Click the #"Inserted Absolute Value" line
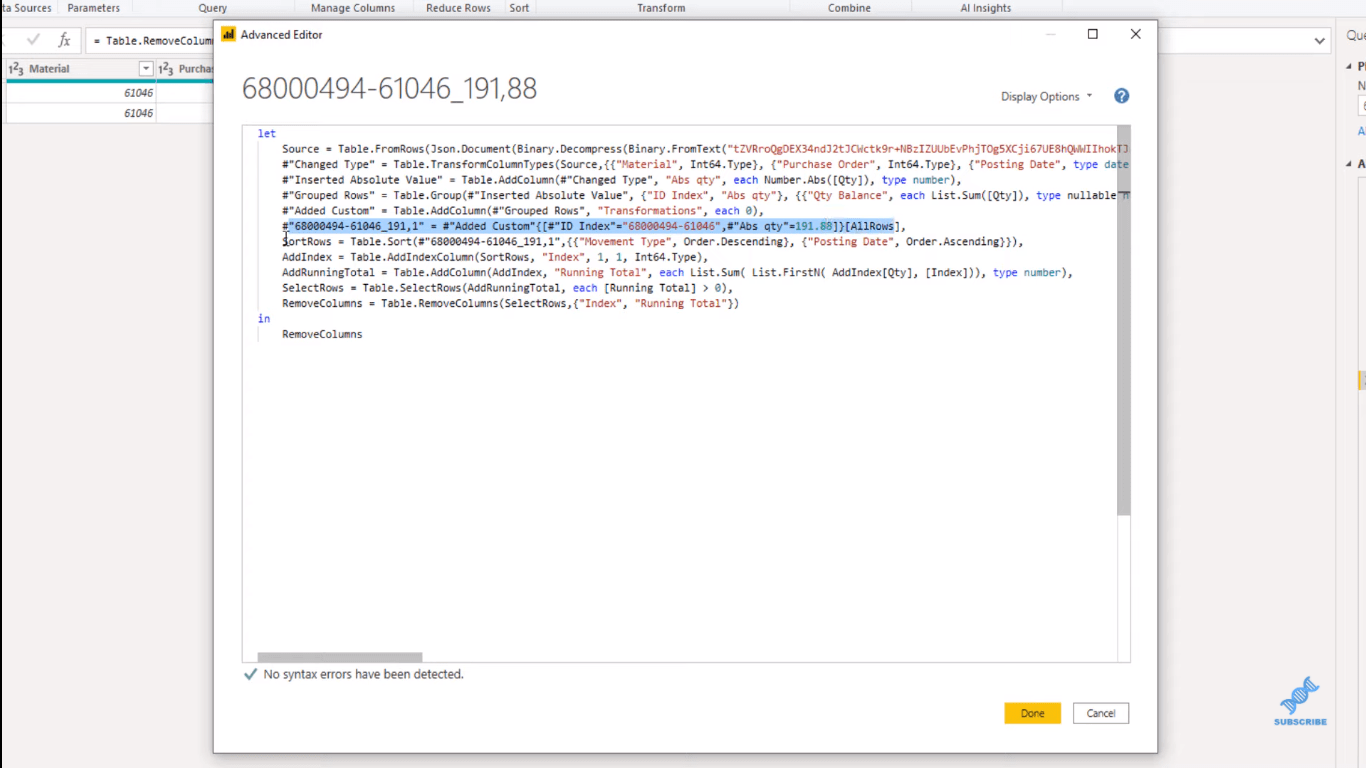The image size is (1366, 768). point(621,180)
